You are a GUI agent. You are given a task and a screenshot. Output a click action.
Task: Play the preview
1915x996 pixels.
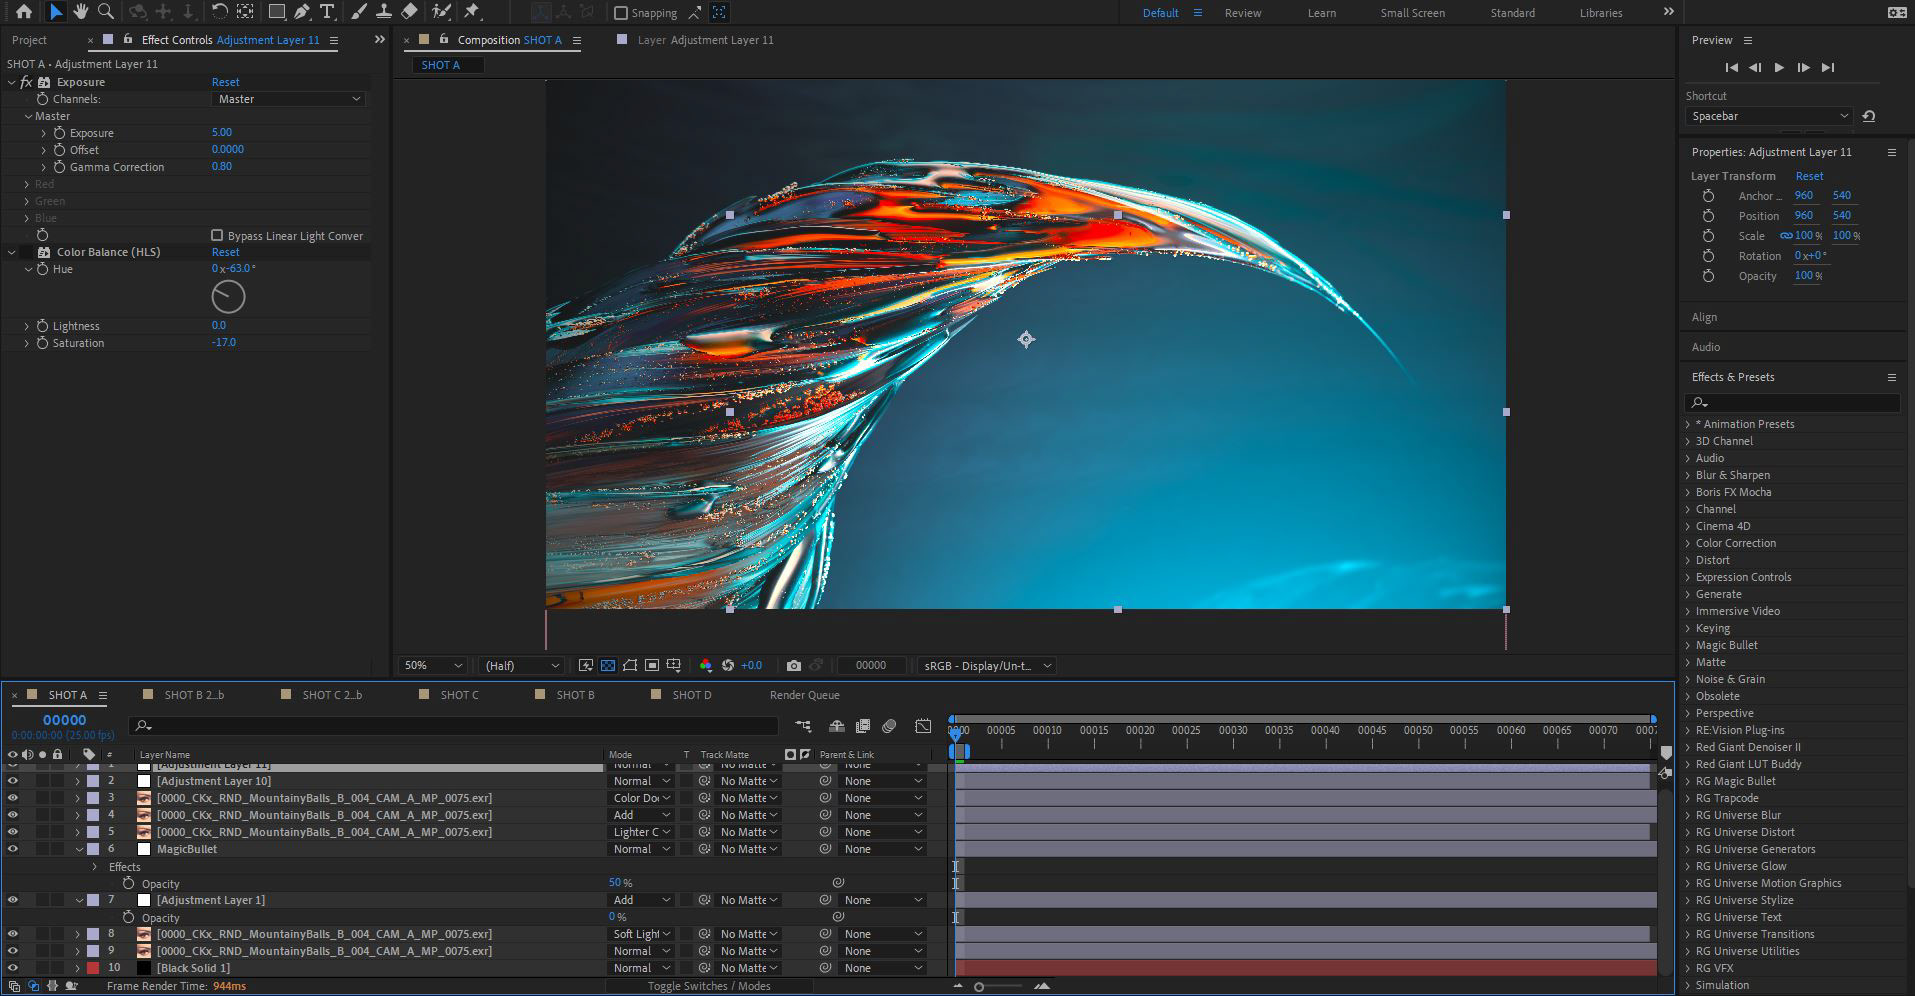[x=1779, y=67]
